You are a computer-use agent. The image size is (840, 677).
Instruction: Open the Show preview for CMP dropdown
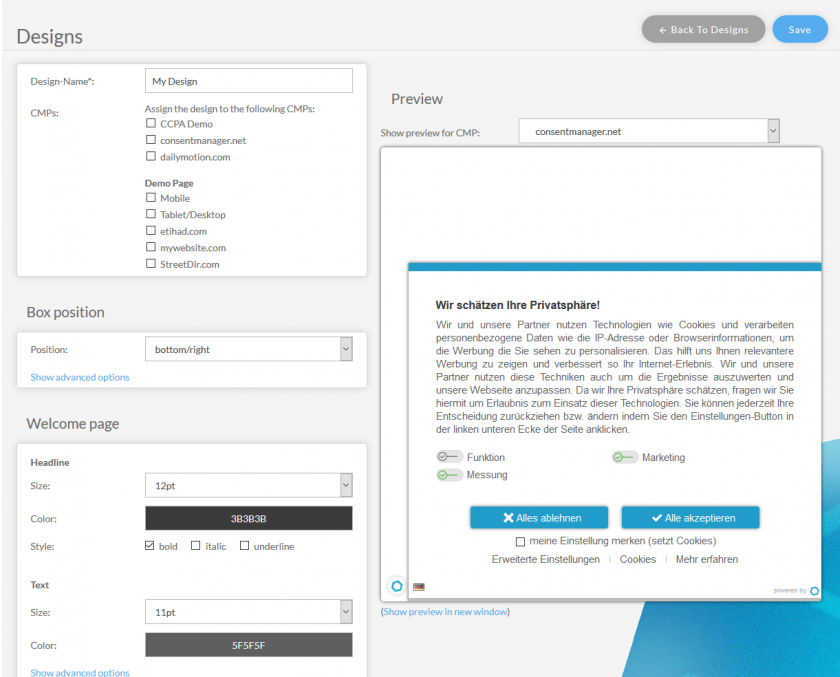tap(649, 131)
